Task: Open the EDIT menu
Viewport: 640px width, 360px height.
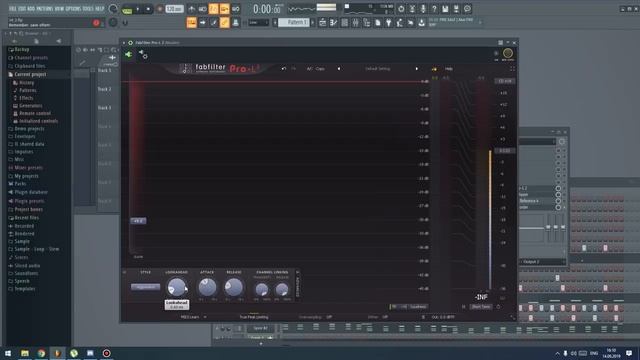Action: (x=22, y=9)
